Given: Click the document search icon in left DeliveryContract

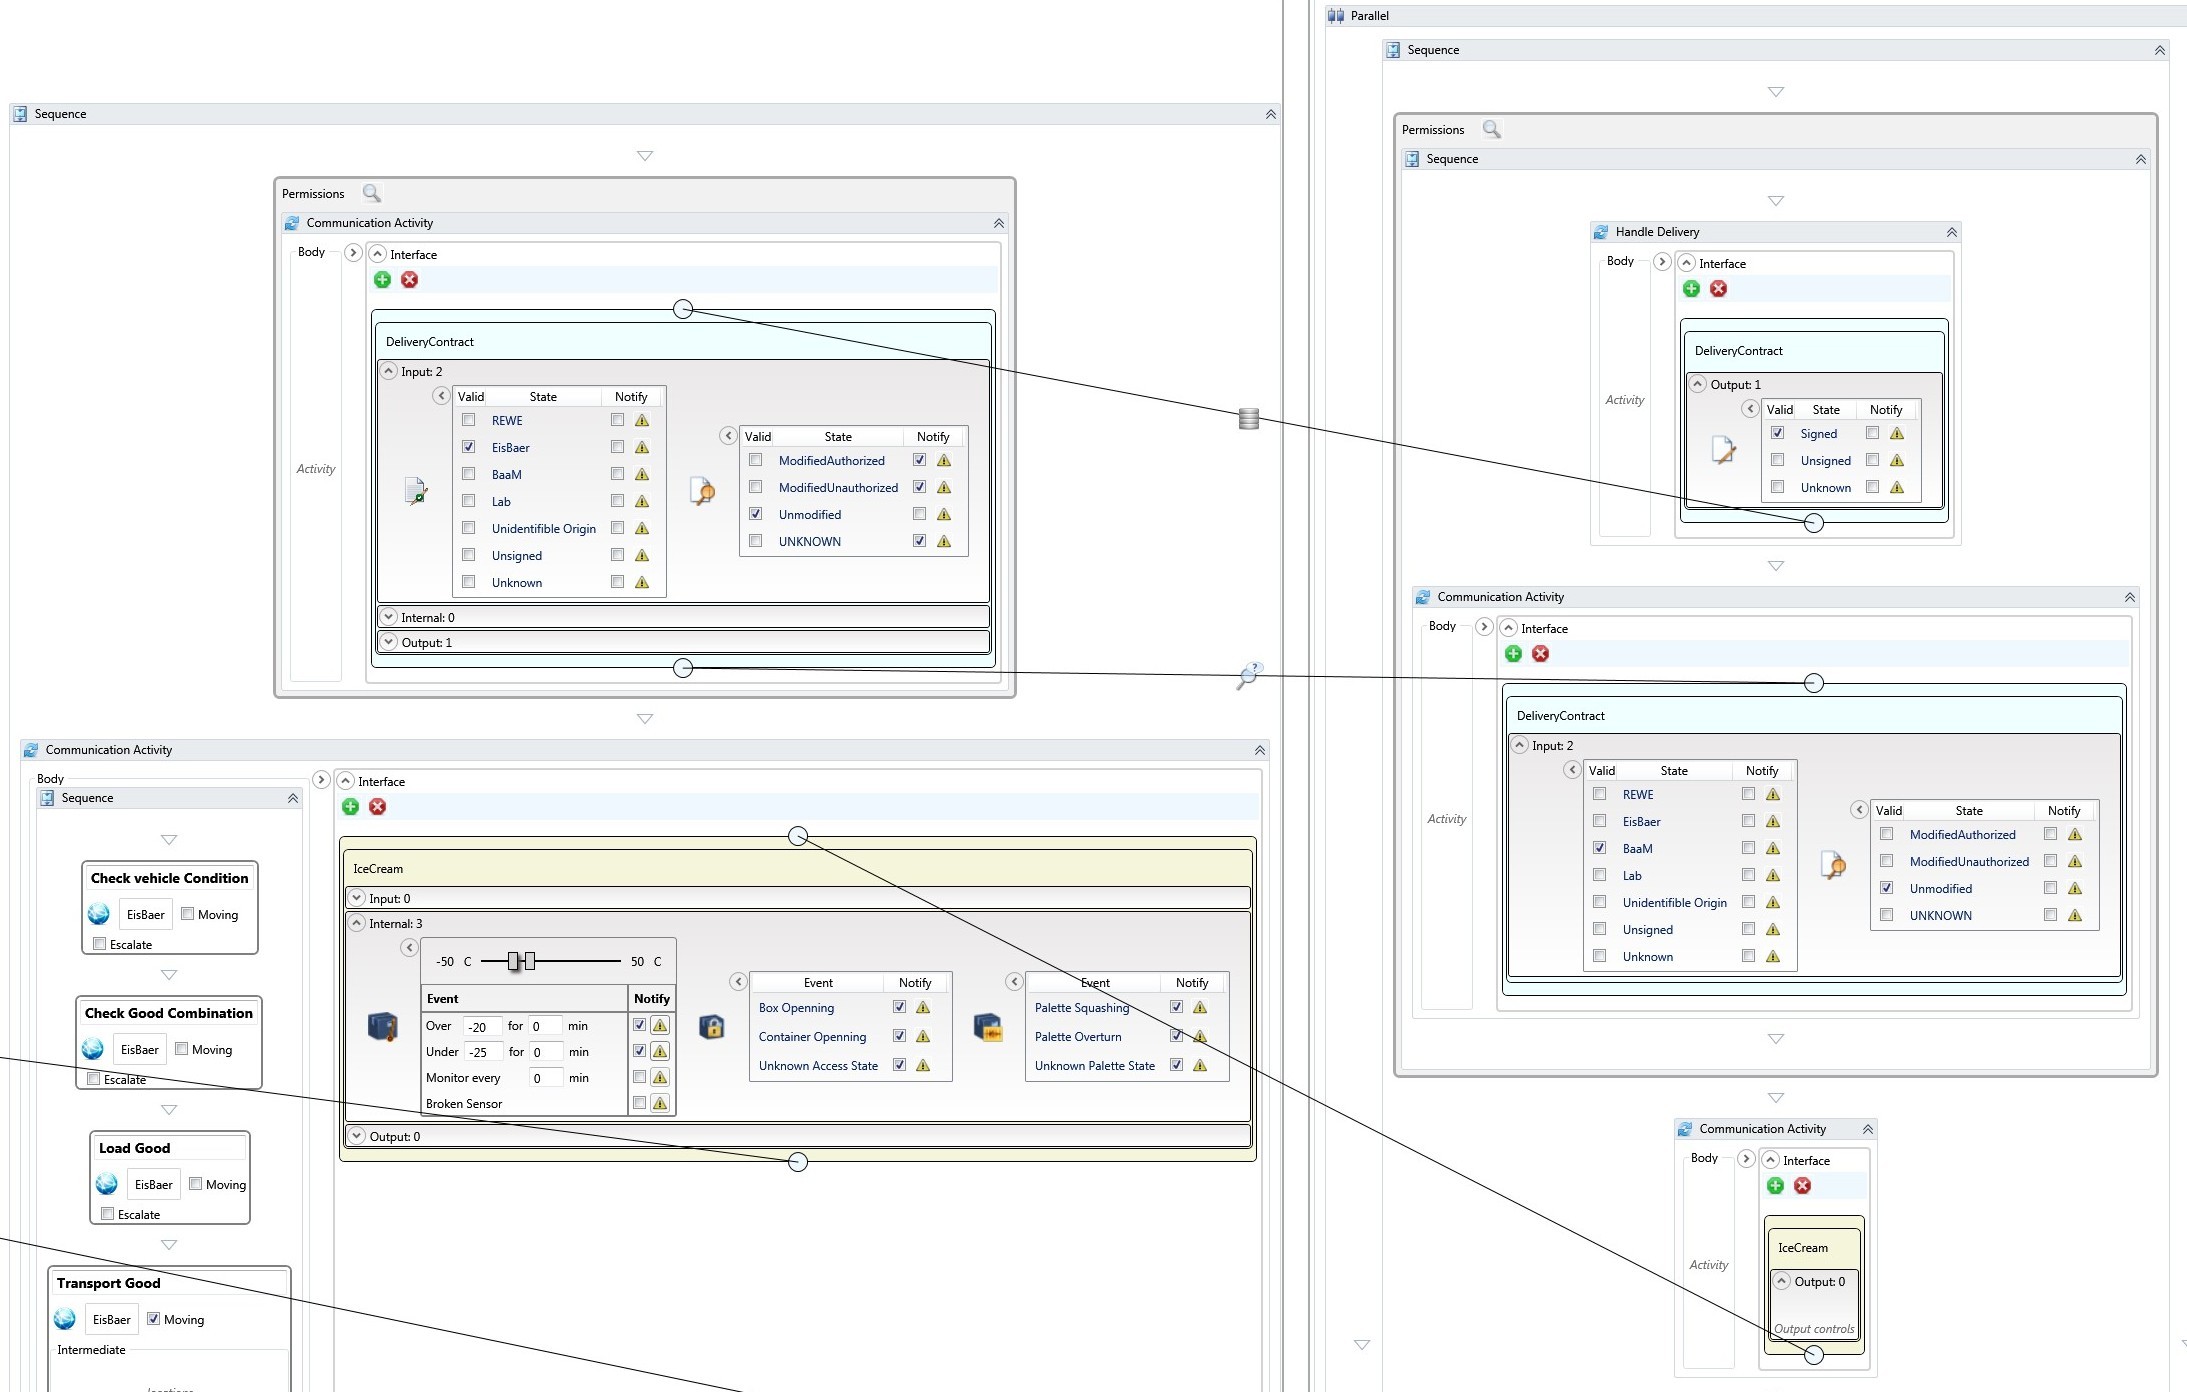Looking at the screenshot, I should pyautogui.click(x=702, y=490).
